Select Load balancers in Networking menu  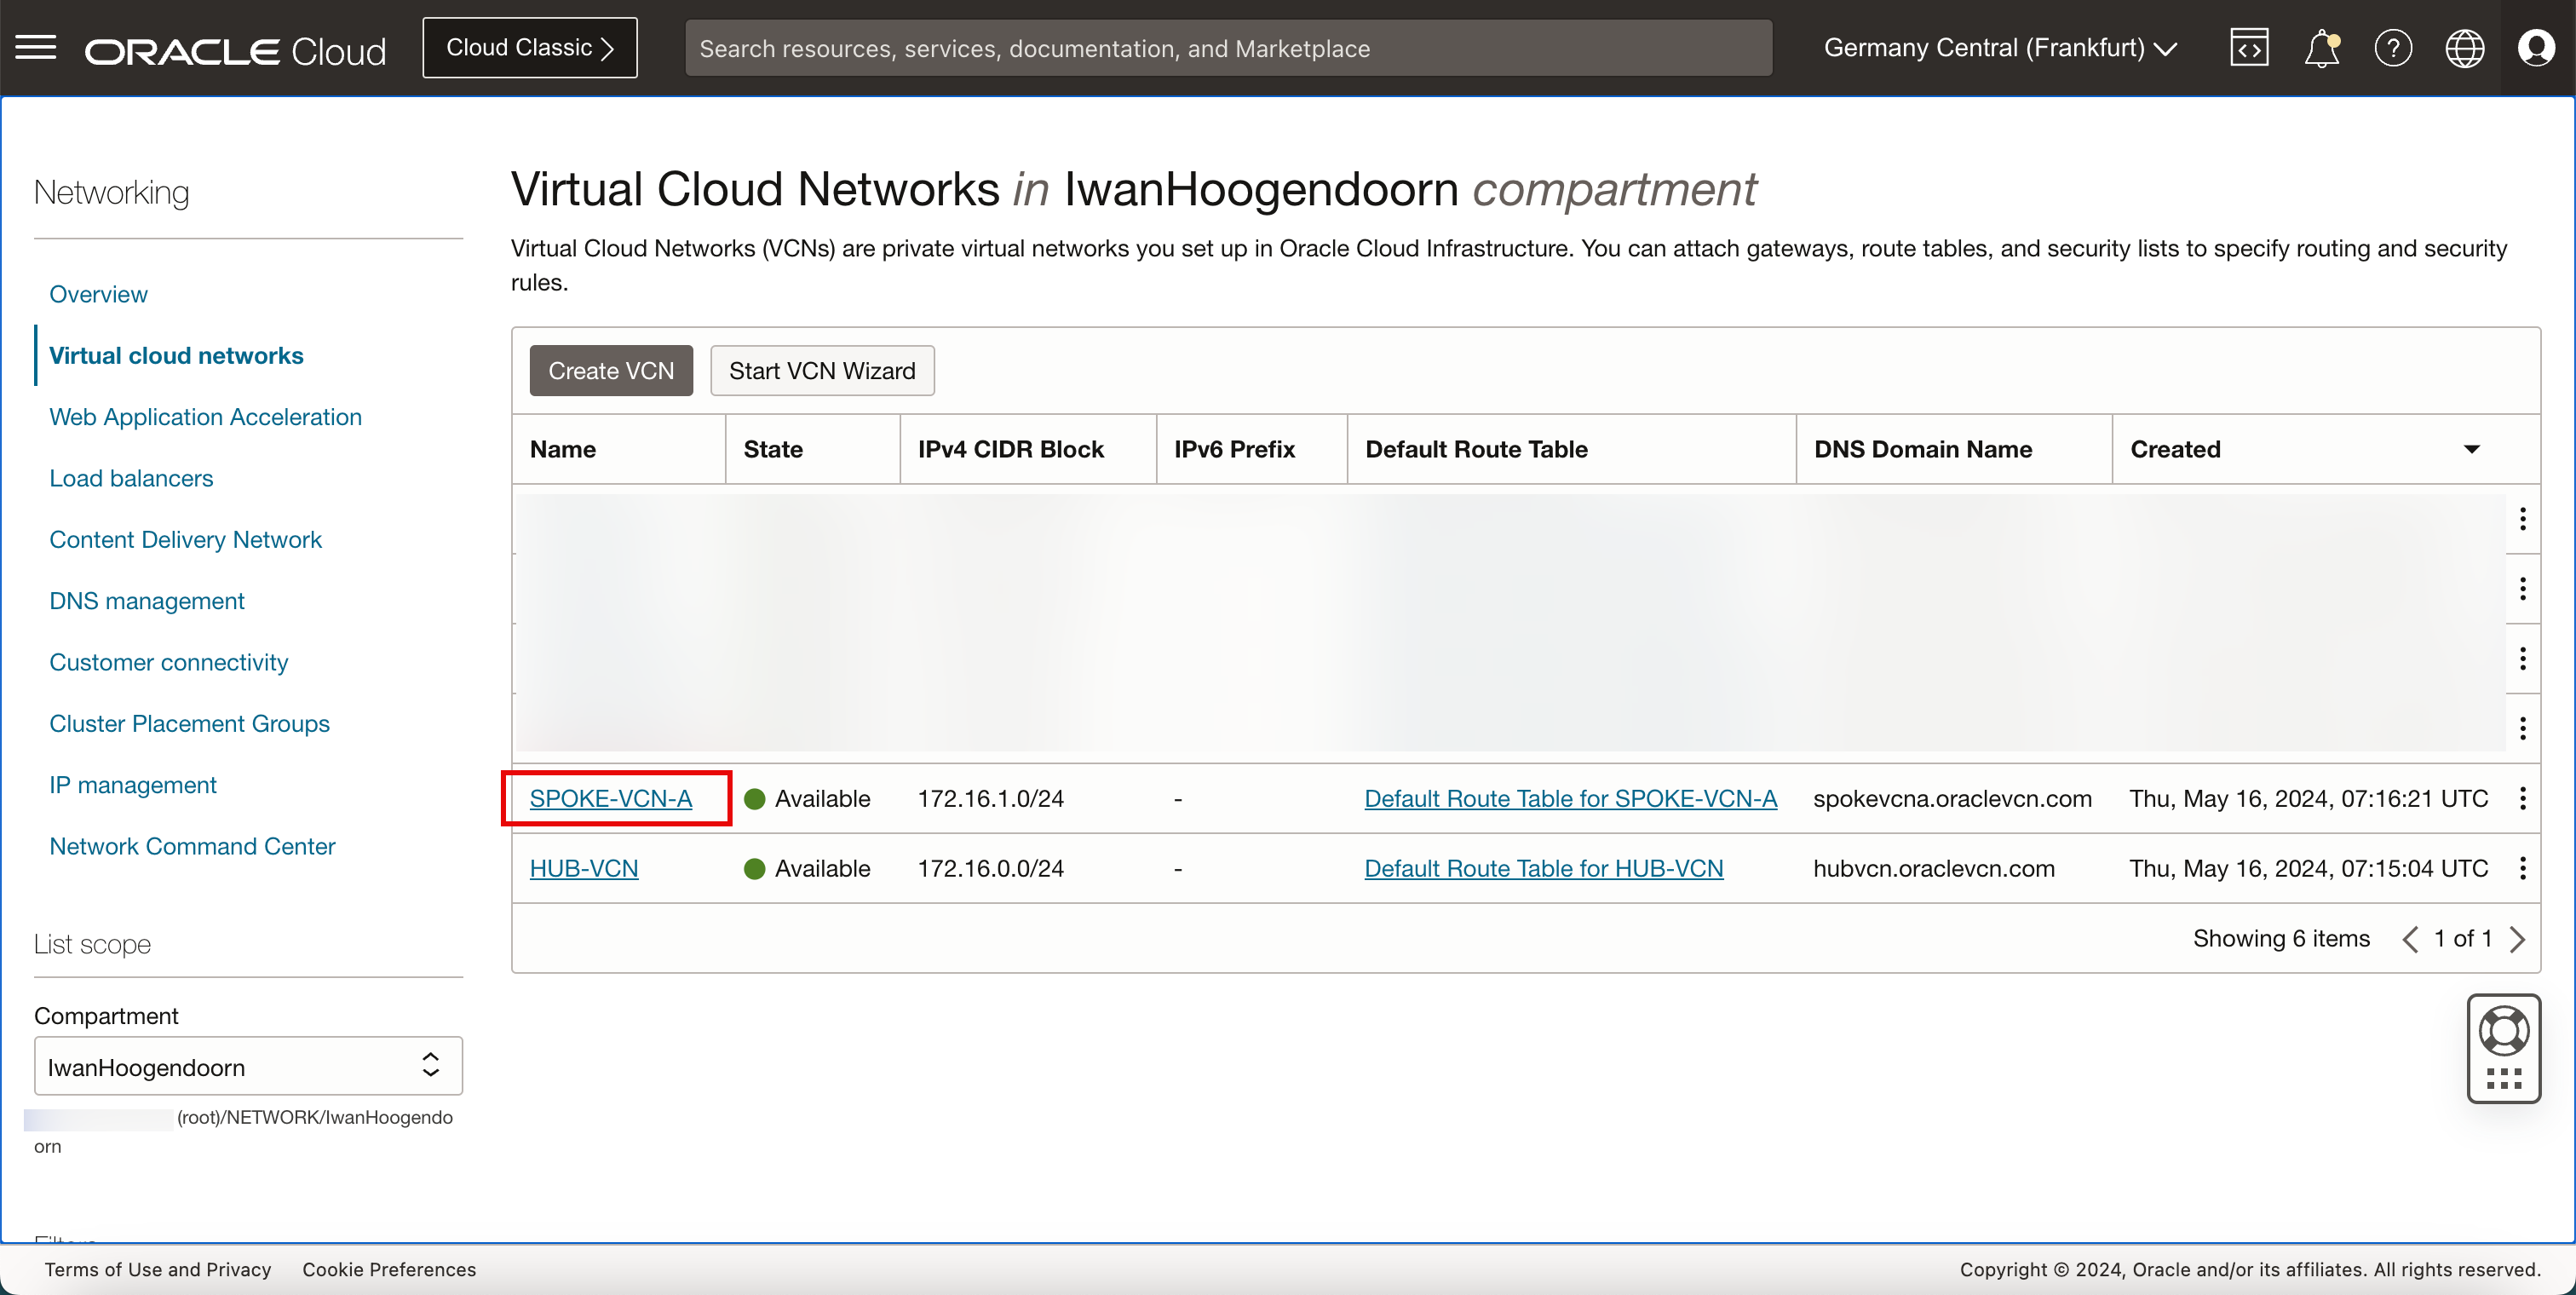pos(131,478)
